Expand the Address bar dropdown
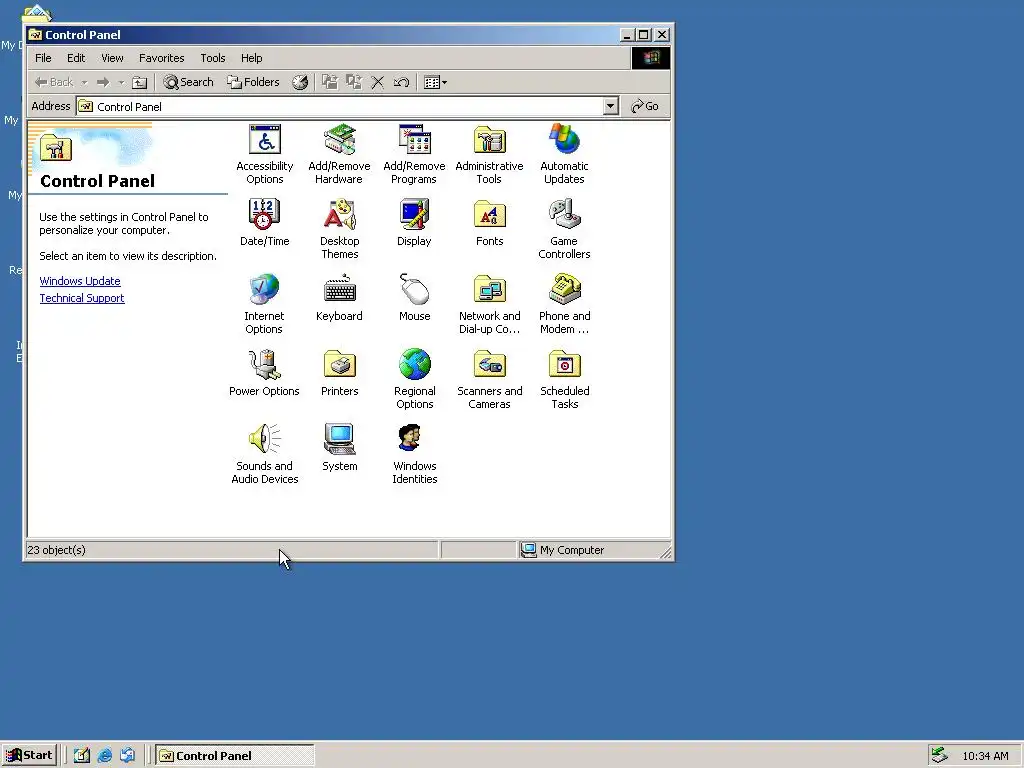Screen dimensions: 1024x768 (x=611, y=106)
